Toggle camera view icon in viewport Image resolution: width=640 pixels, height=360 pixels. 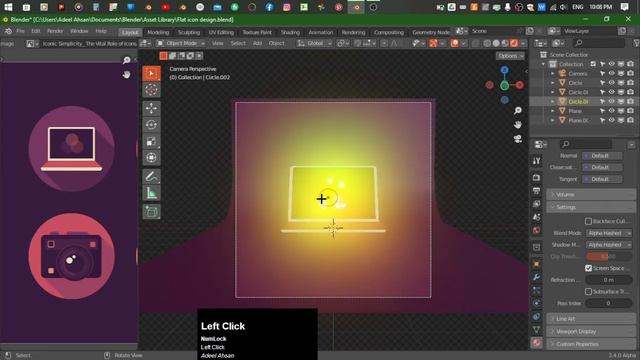pos(518,139)
